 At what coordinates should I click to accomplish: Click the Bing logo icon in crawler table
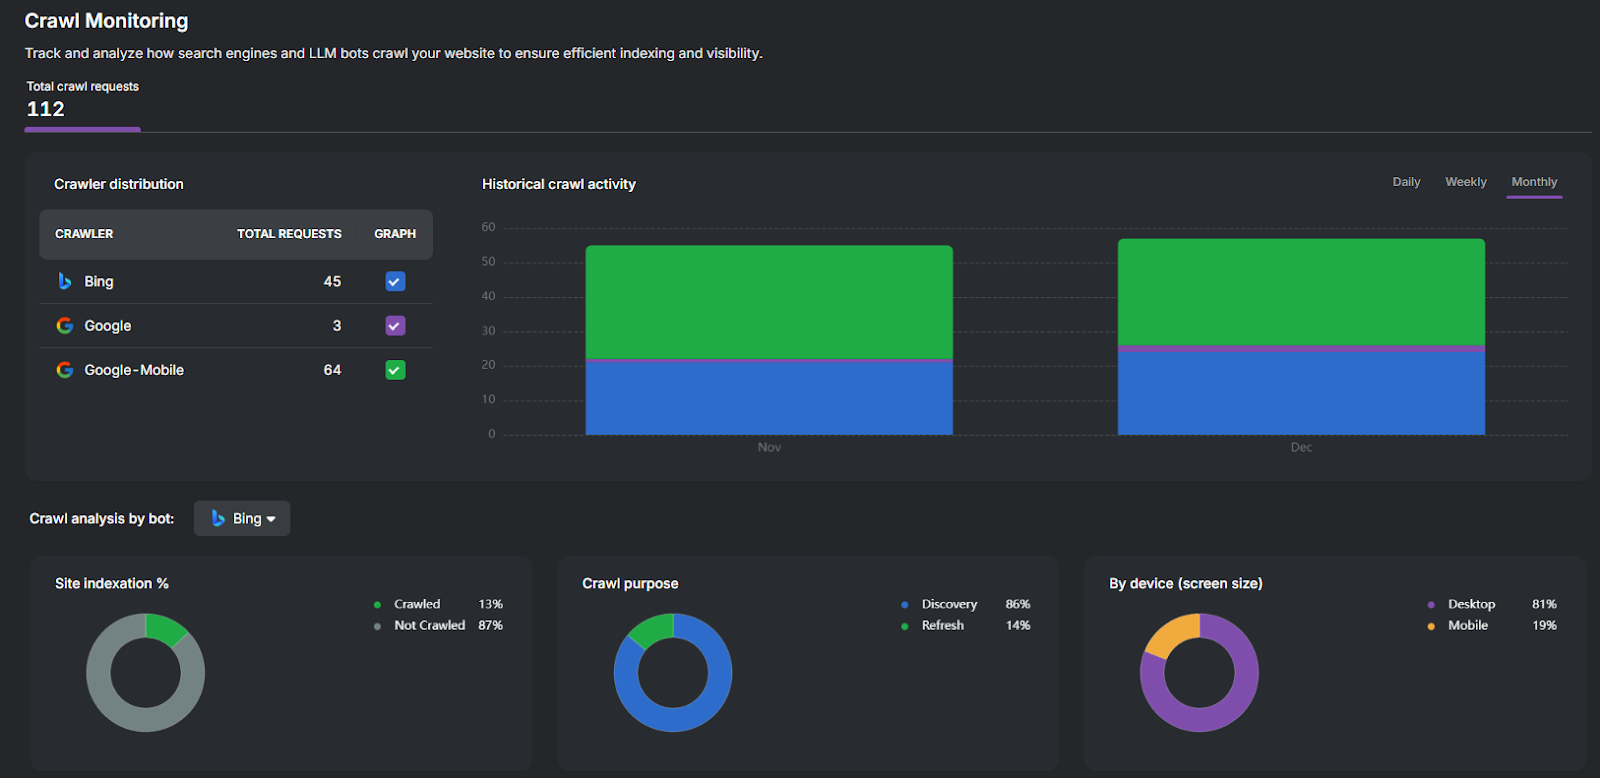65,281
